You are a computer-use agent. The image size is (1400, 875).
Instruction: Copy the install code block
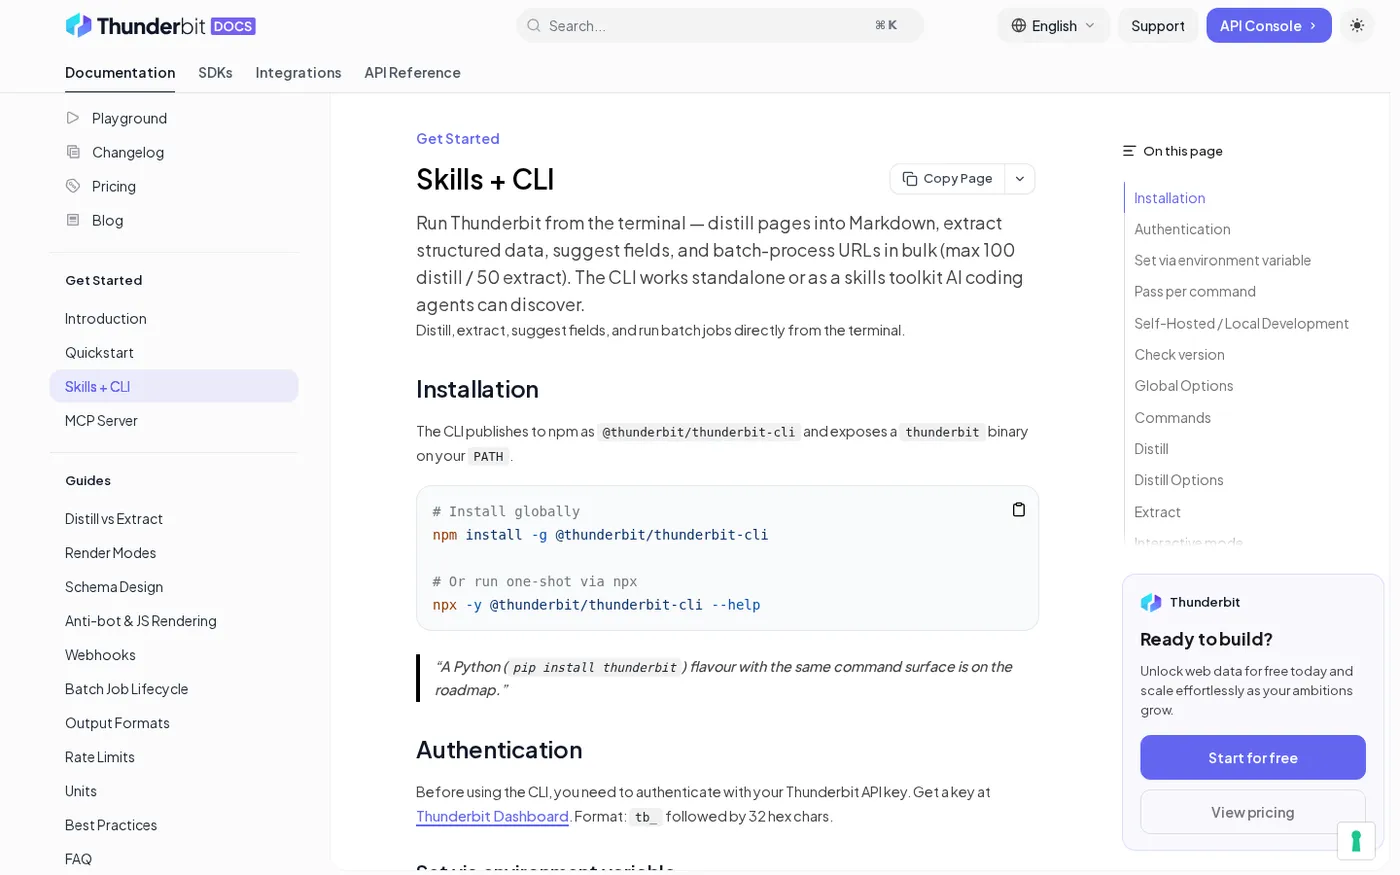[x=1018, y=510]
